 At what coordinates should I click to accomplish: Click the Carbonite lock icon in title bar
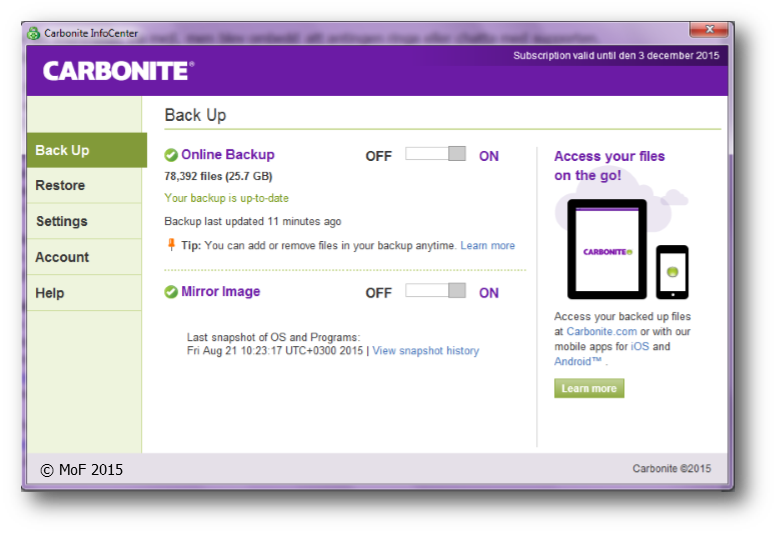click(34, 32)
